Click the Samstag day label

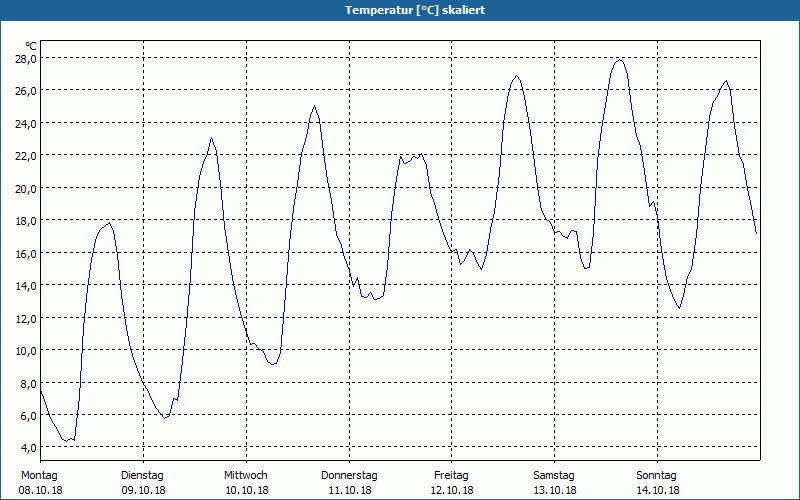point(554,476)
